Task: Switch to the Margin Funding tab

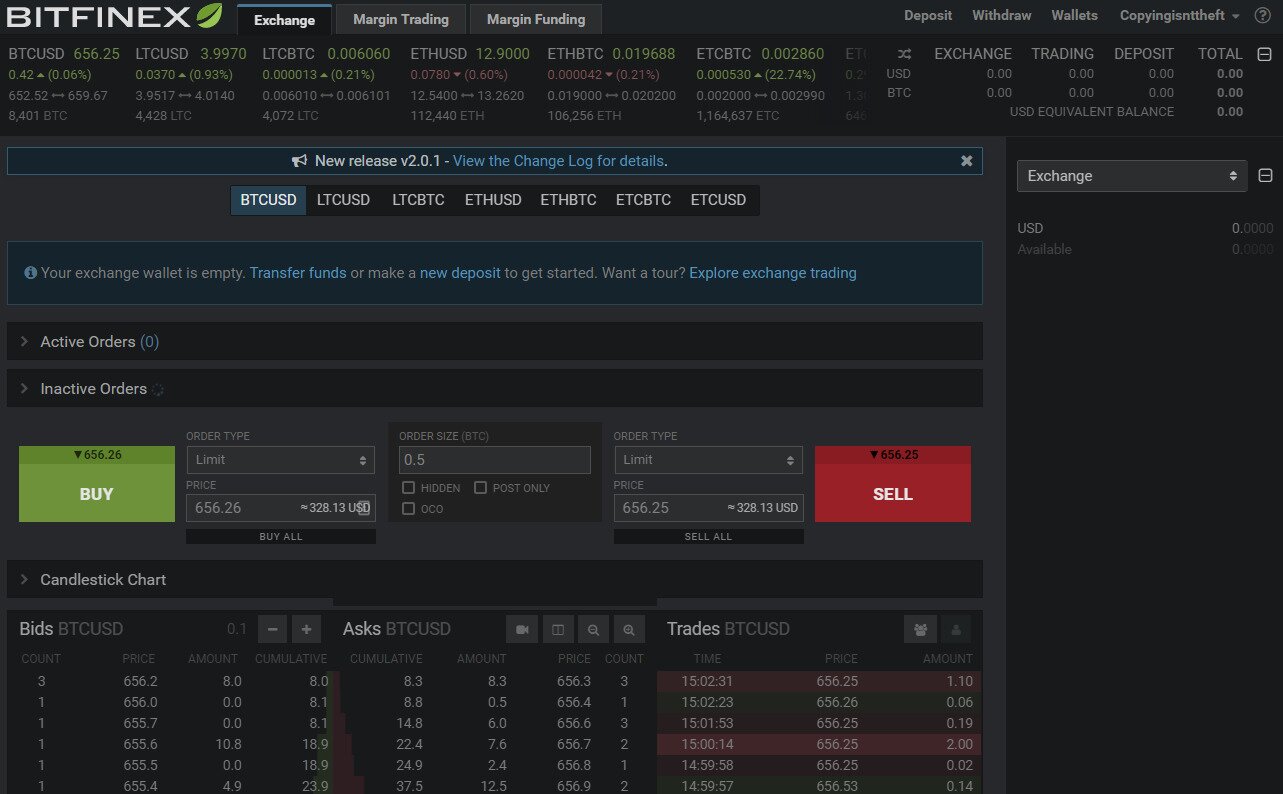Action: 536,19
